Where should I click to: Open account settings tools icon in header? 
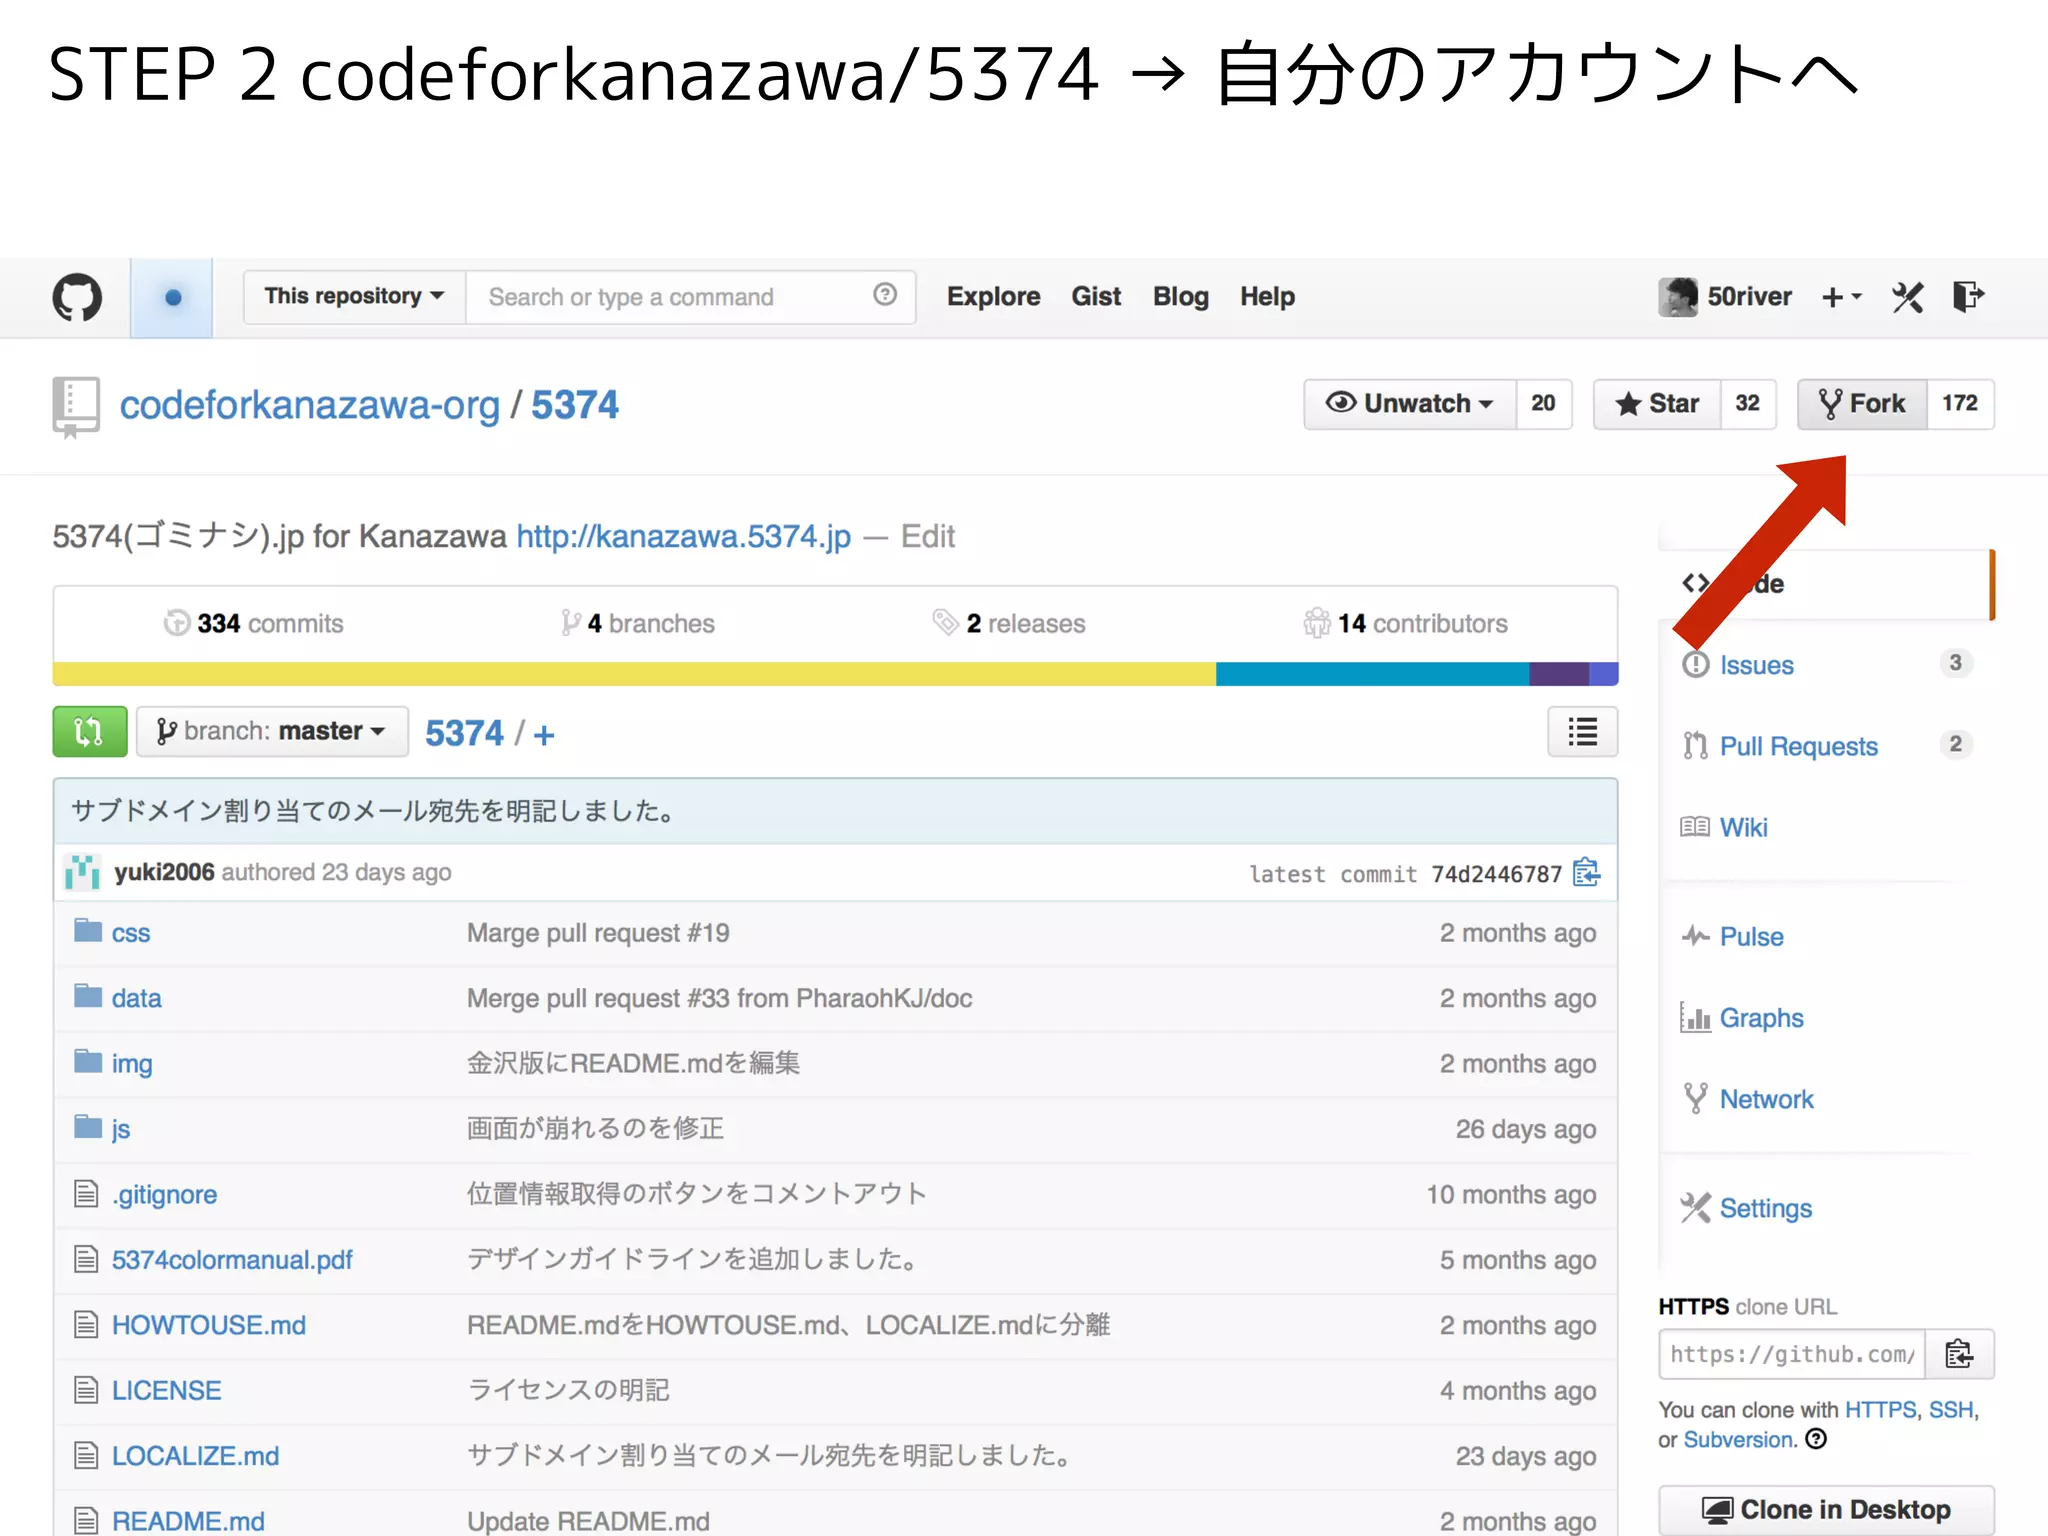point(1907,297)
